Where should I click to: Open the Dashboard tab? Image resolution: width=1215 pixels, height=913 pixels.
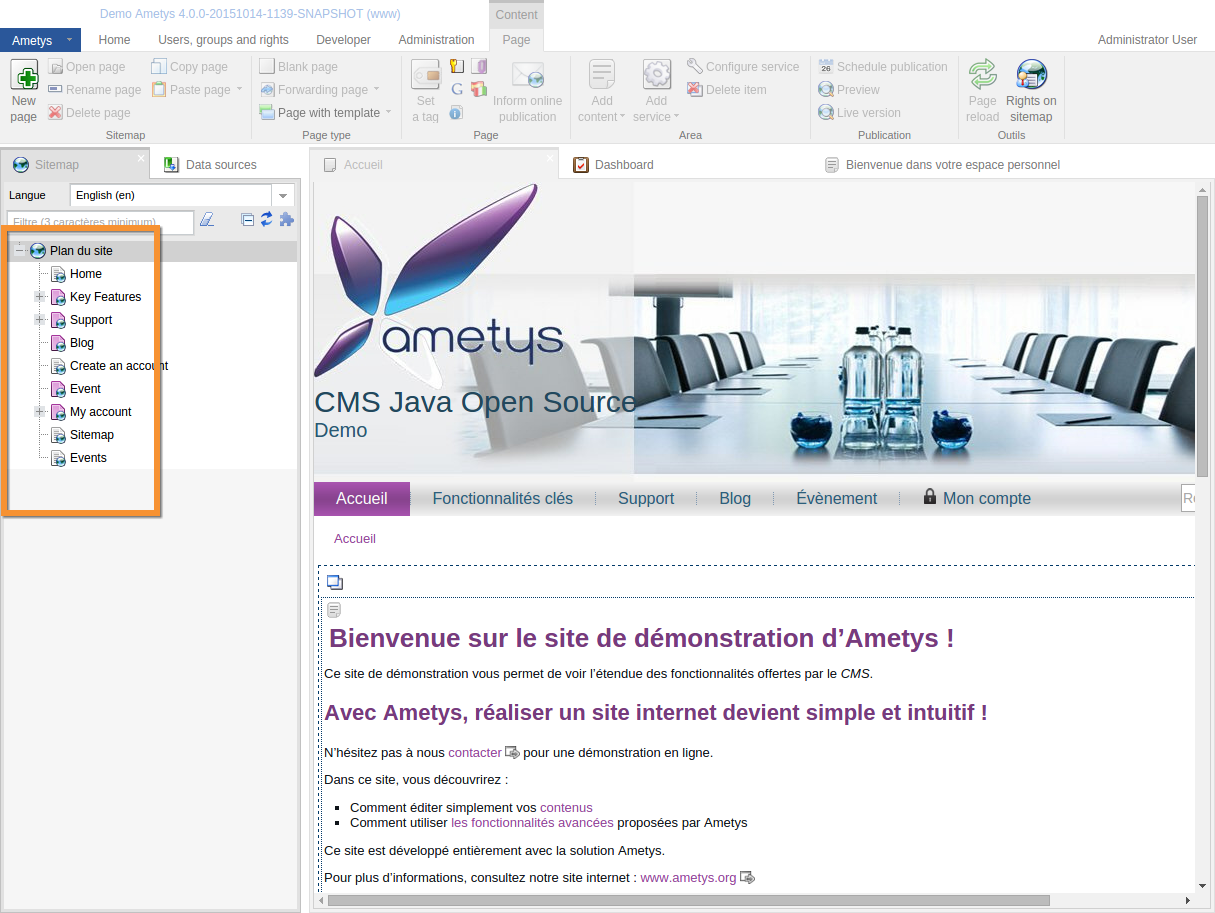click(614, 165)
